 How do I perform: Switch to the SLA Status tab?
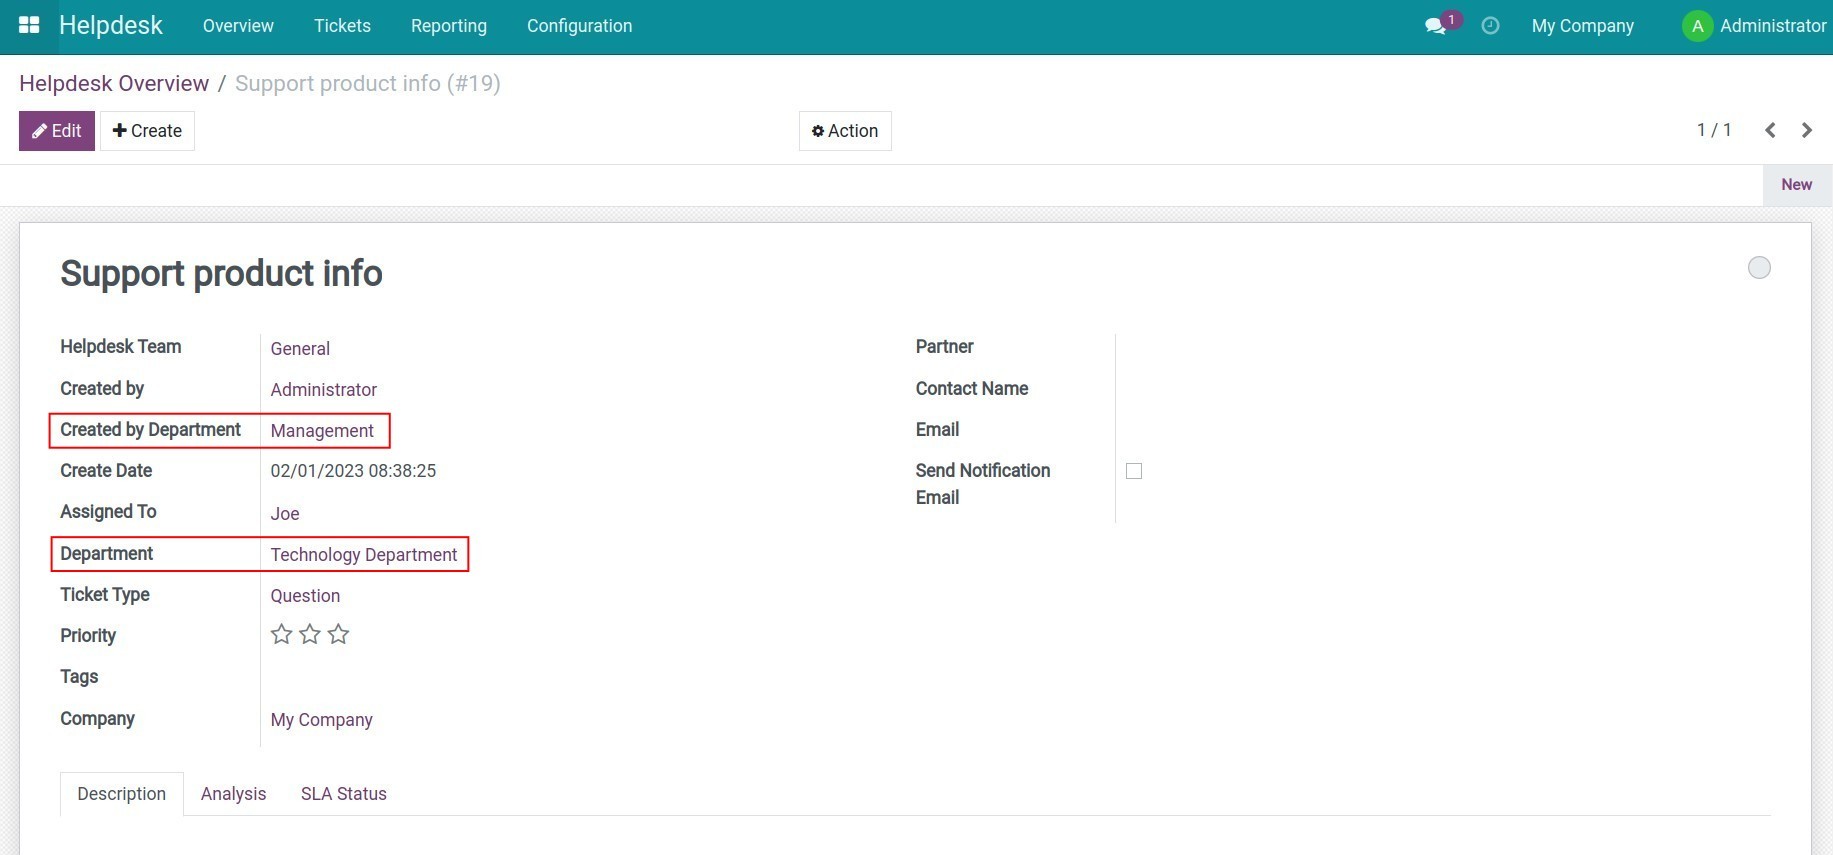pyautogui.click(x=343, y=794)
